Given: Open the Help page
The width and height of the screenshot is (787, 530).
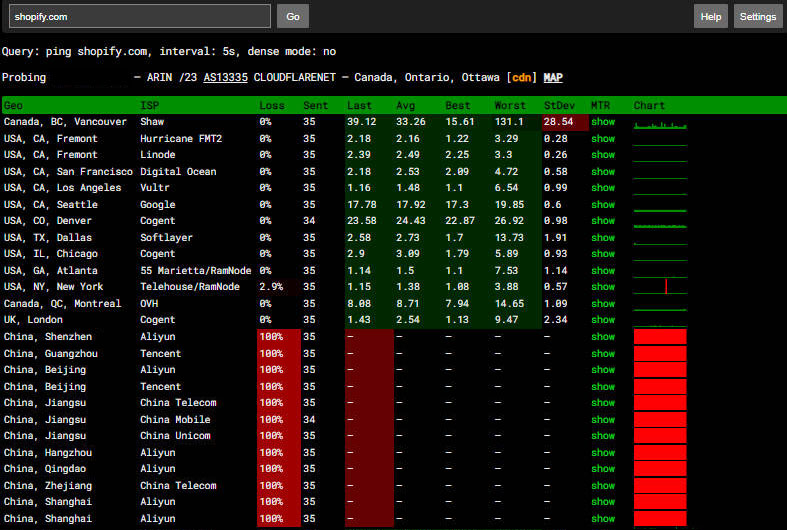Looking at the screenshot, I should [710, 16].
